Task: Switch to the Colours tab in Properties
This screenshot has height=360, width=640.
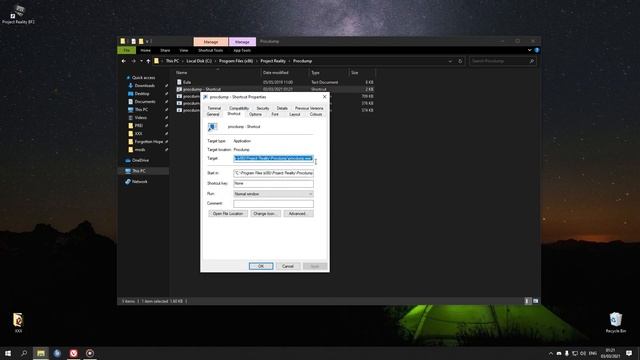Action: pos(316,115)
